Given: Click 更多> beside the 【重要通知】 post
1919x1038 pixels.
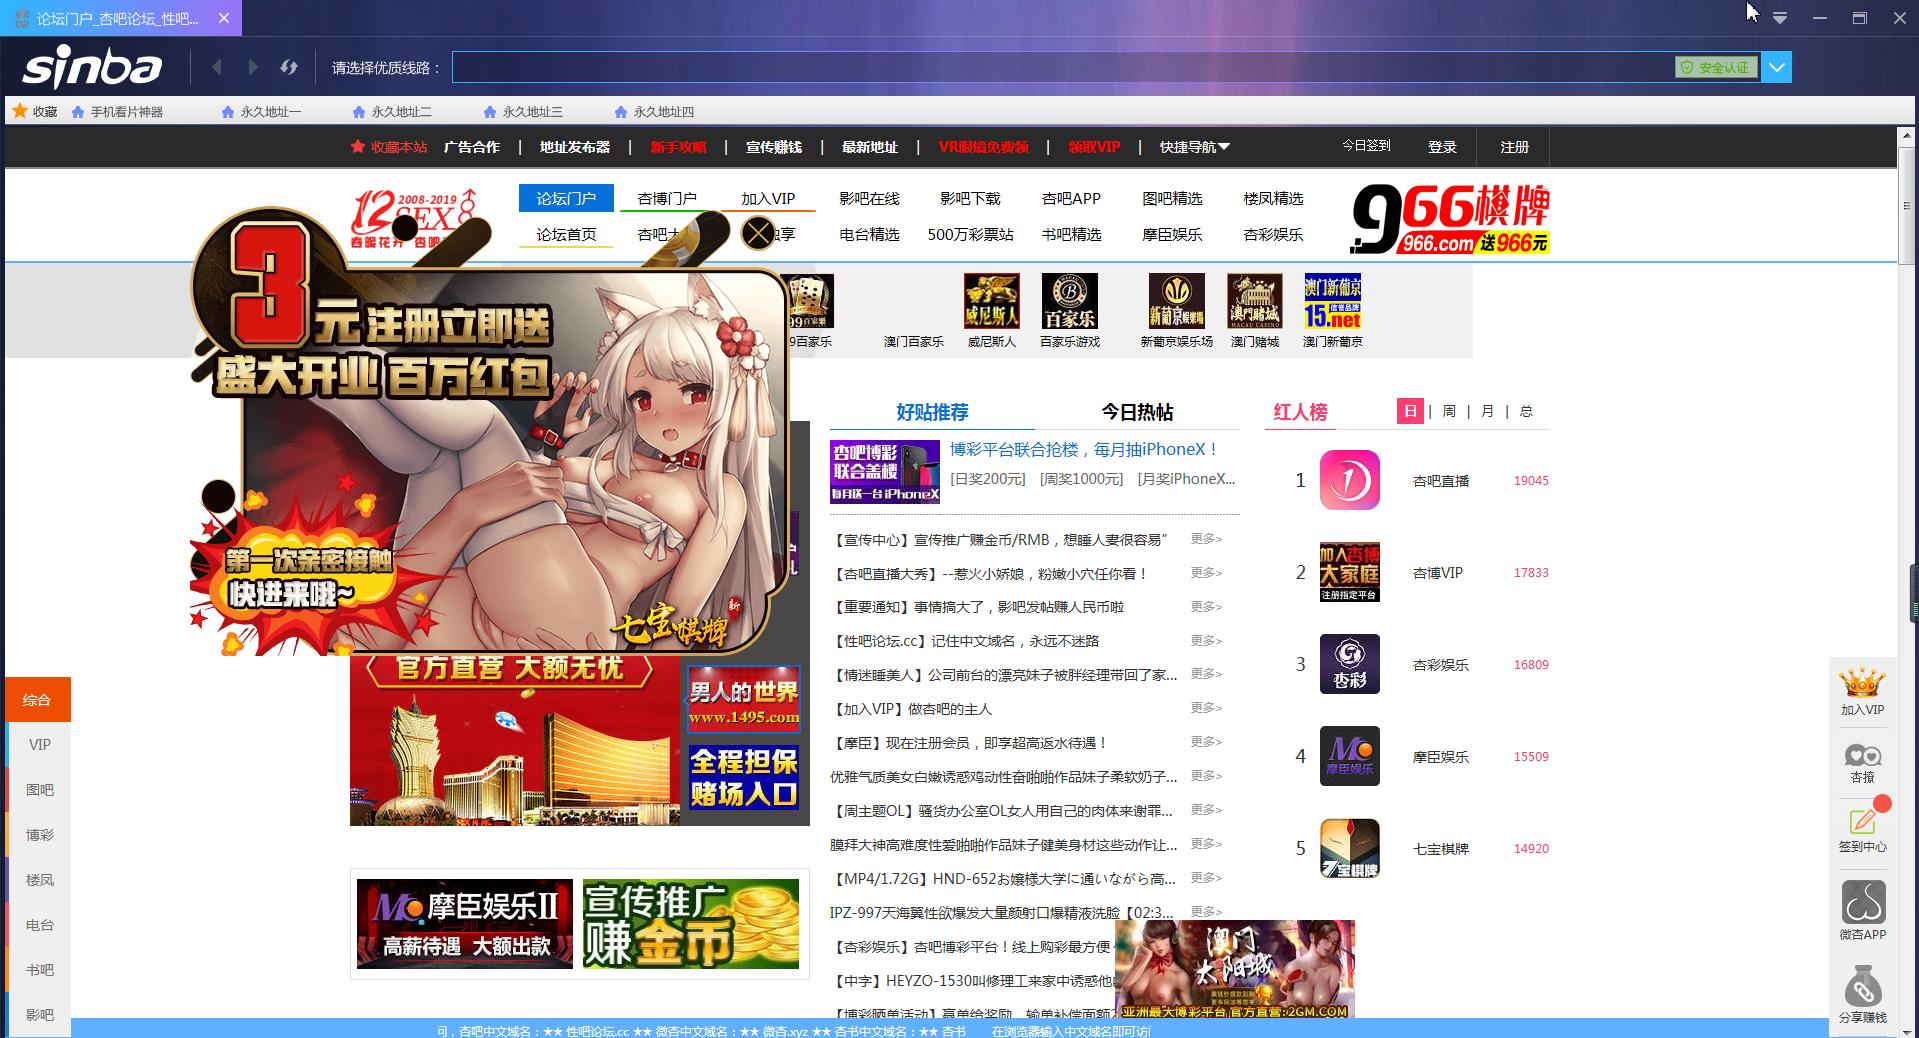Looking at the screenshot, I should [x=1206, y=606].
